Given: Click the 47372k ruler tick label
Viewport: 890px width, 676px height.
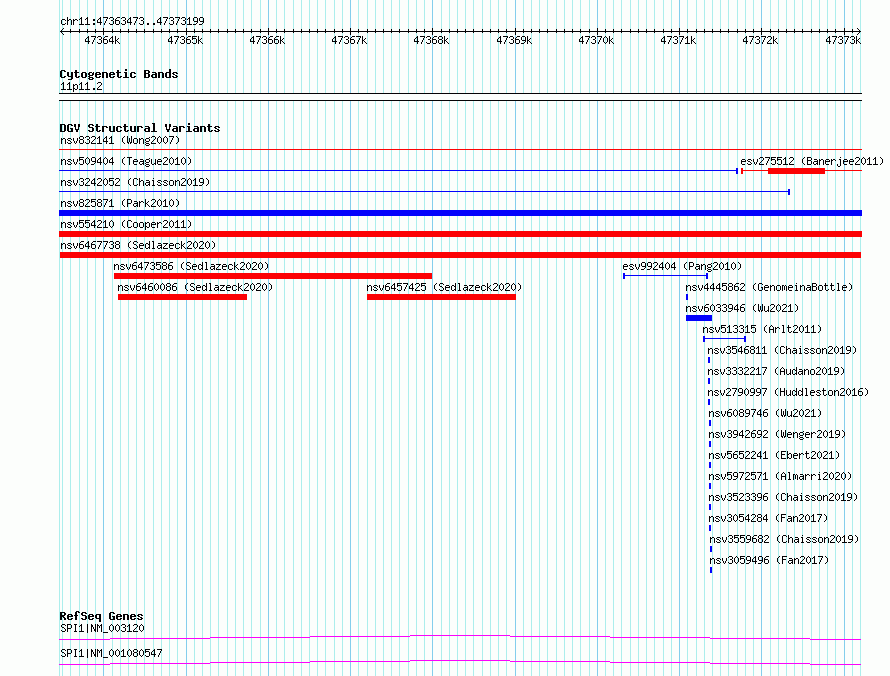Looking at the screenshot, I should (x=760, y=40).
